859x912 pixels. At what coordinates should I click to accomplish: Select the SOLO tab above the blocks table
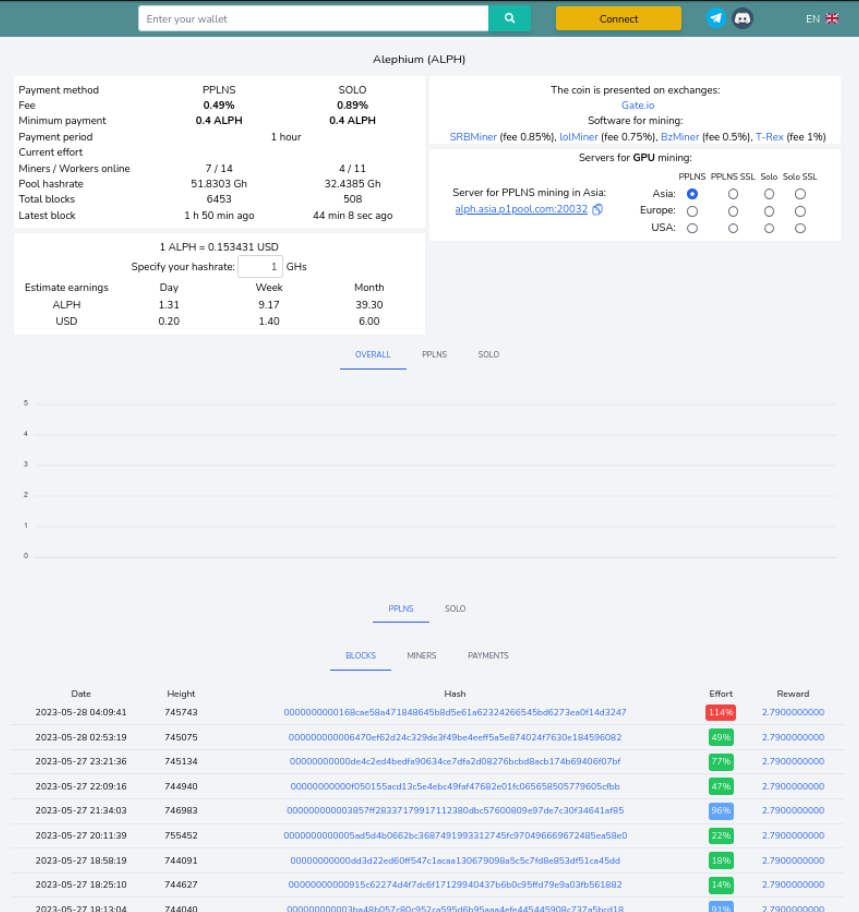(x=455, y=609)
